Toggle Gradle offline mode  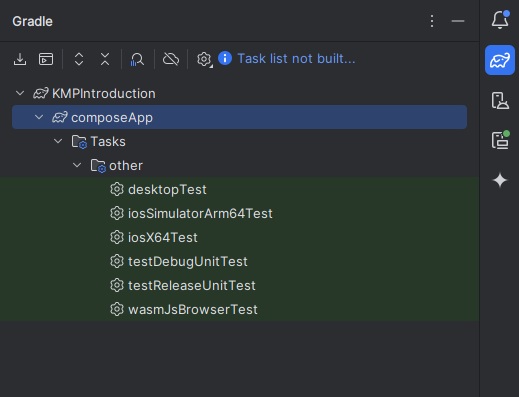click(171, 59)
